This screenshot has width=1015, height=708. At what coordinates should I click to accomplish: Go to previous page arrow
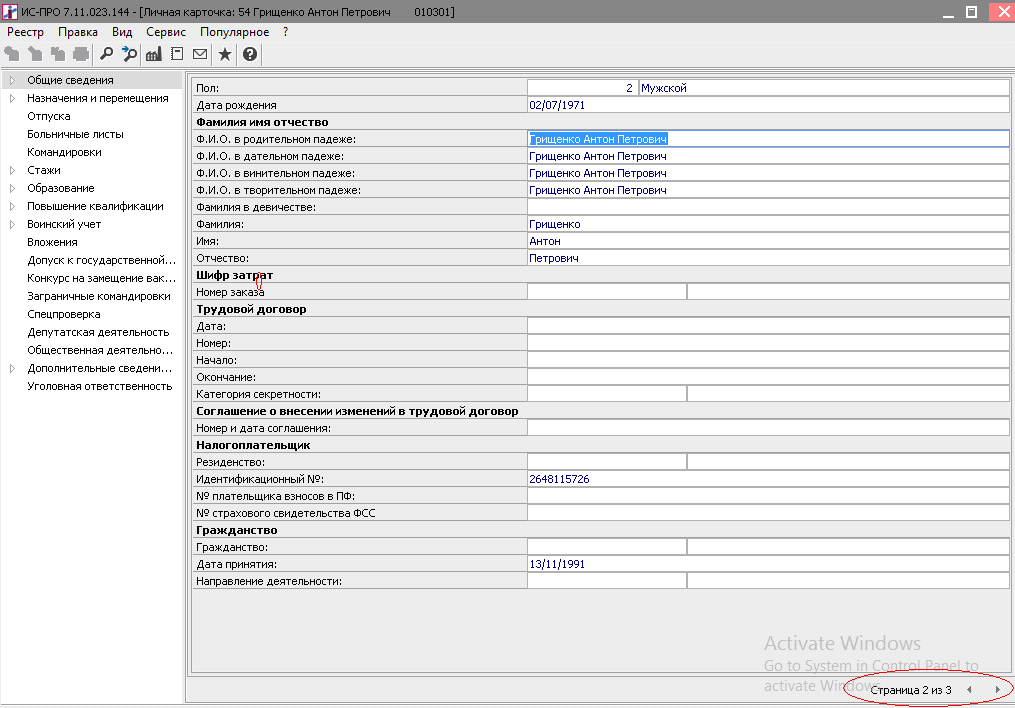(968, 690)
